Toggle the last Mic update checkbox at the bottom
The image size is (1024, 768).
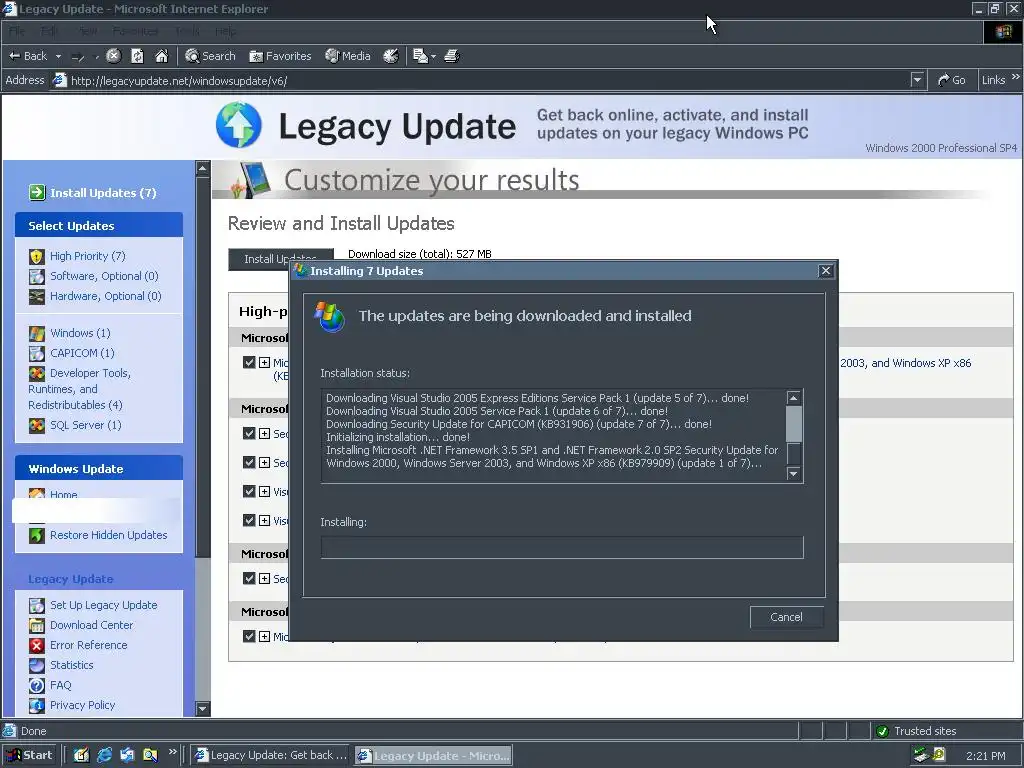[x=249, y=636]
